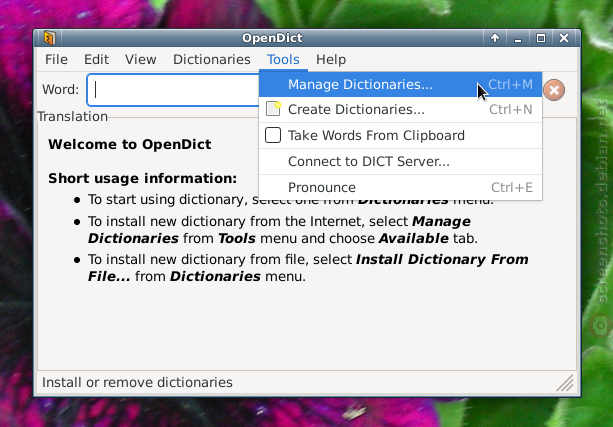Choose Connect to DICT Server...
Image resolution: width=613 pixels, height=427 pixels.
tap(400, 161)
